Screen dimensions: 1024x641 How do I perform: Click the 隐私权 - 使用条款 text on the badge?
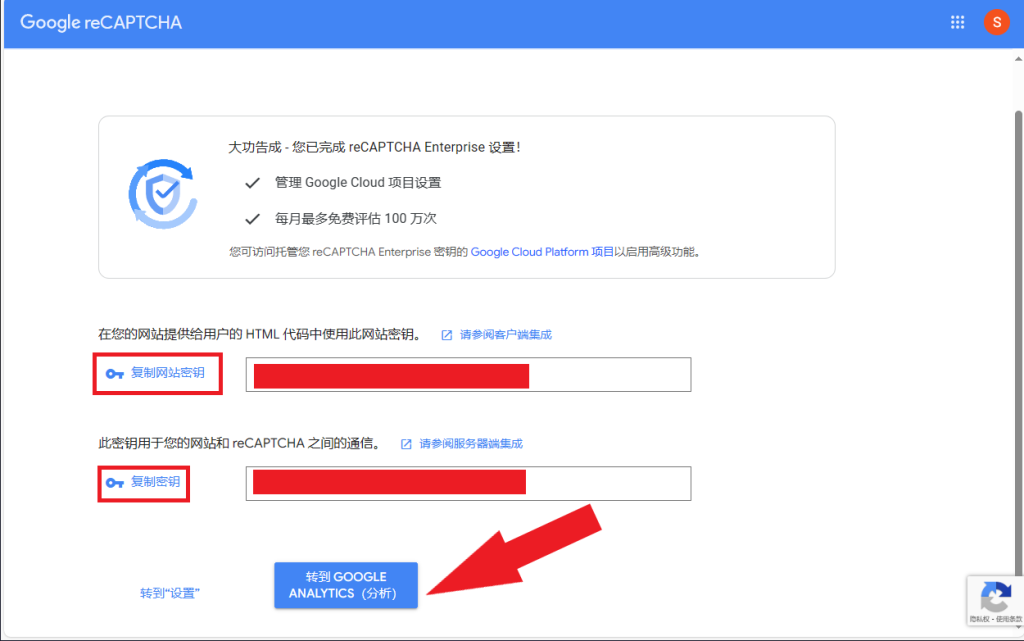[x=995, y=619]
